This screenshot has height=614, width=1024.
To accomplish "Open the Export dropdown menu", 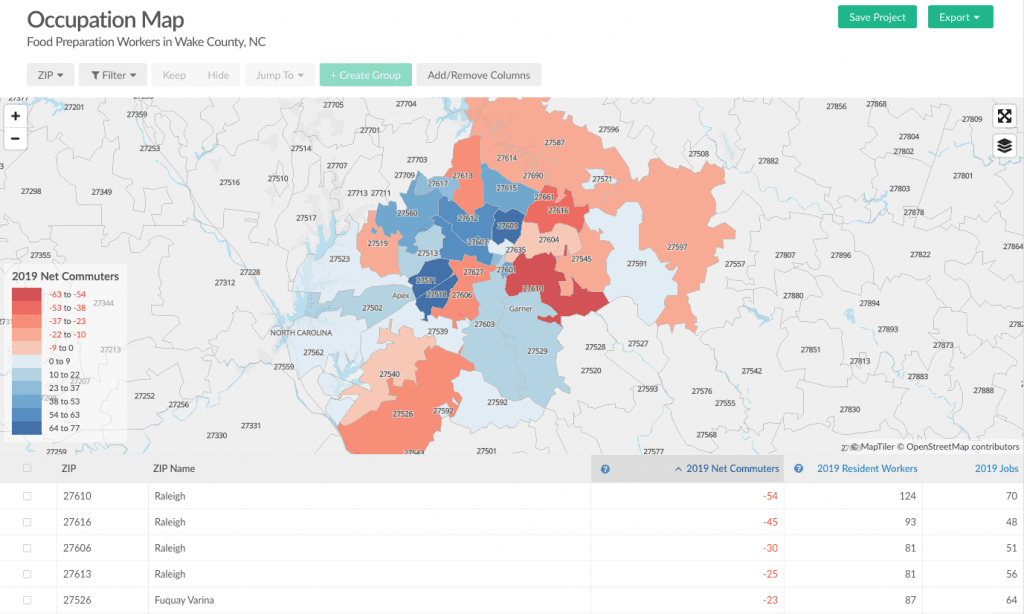I will [x=959, y=17].
